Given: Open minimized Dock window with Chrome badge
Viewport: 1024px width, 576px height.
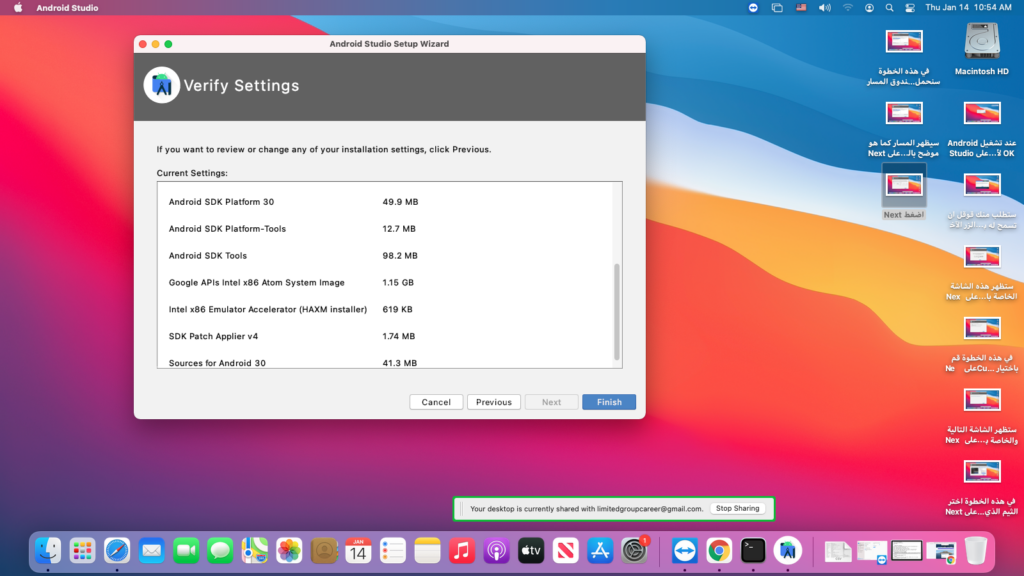Looking at the screenshot, I should 941,551.
